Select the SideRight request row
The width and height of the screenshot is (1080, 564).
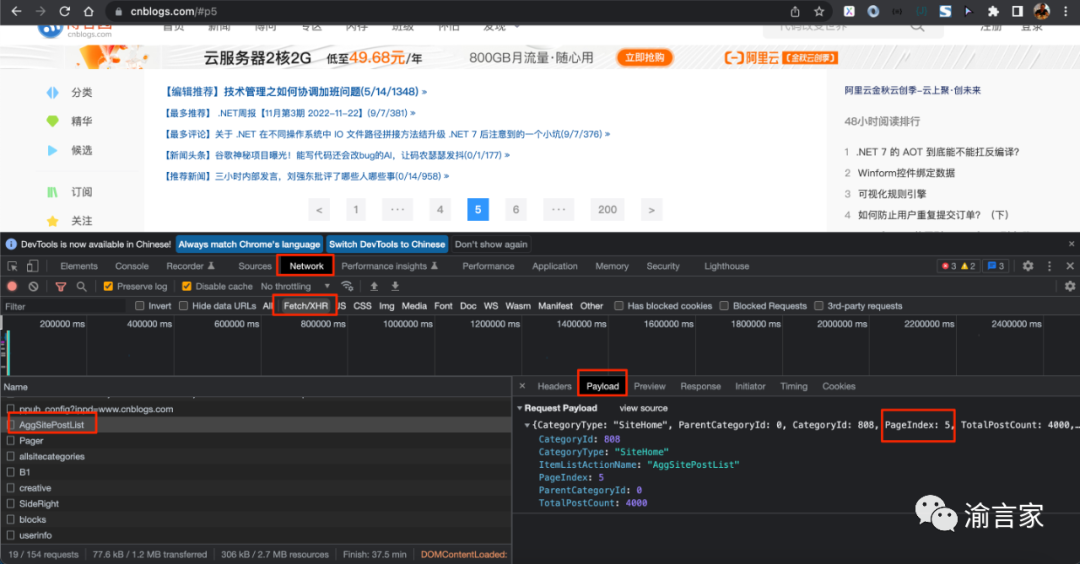(256, 504)
